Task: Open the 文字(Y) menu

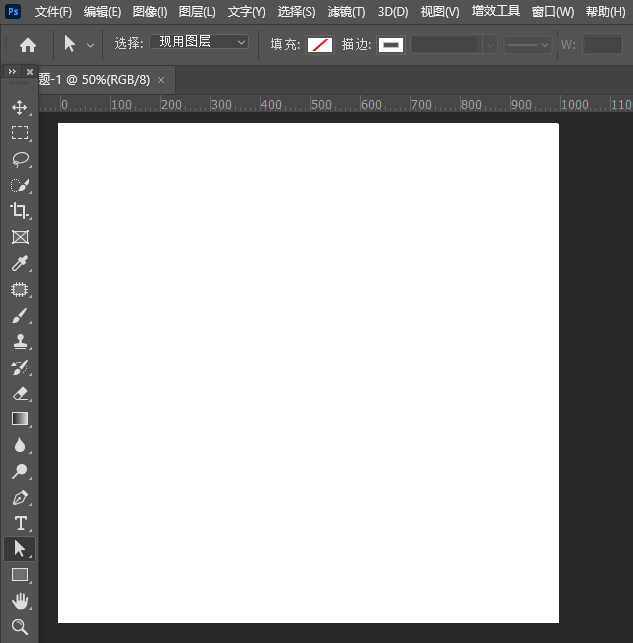Action: (246, 11)
